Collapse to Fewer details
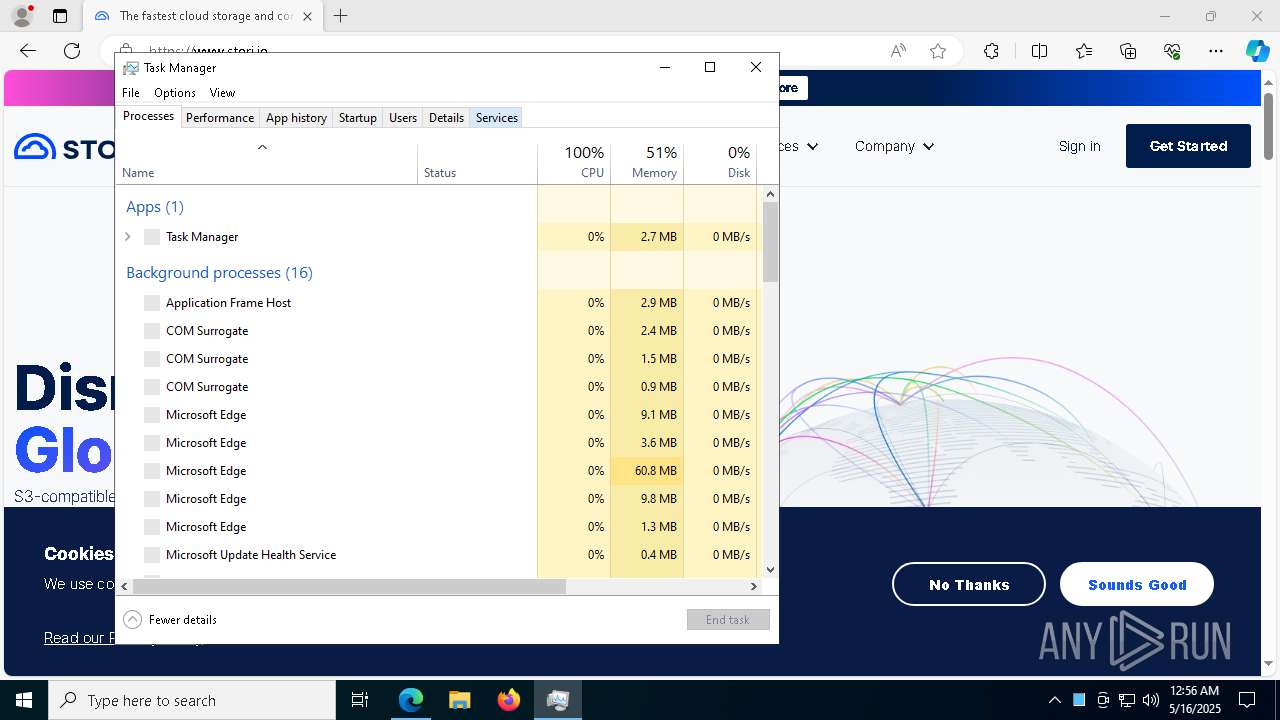The image size is (1280, 720). point(170,620)
